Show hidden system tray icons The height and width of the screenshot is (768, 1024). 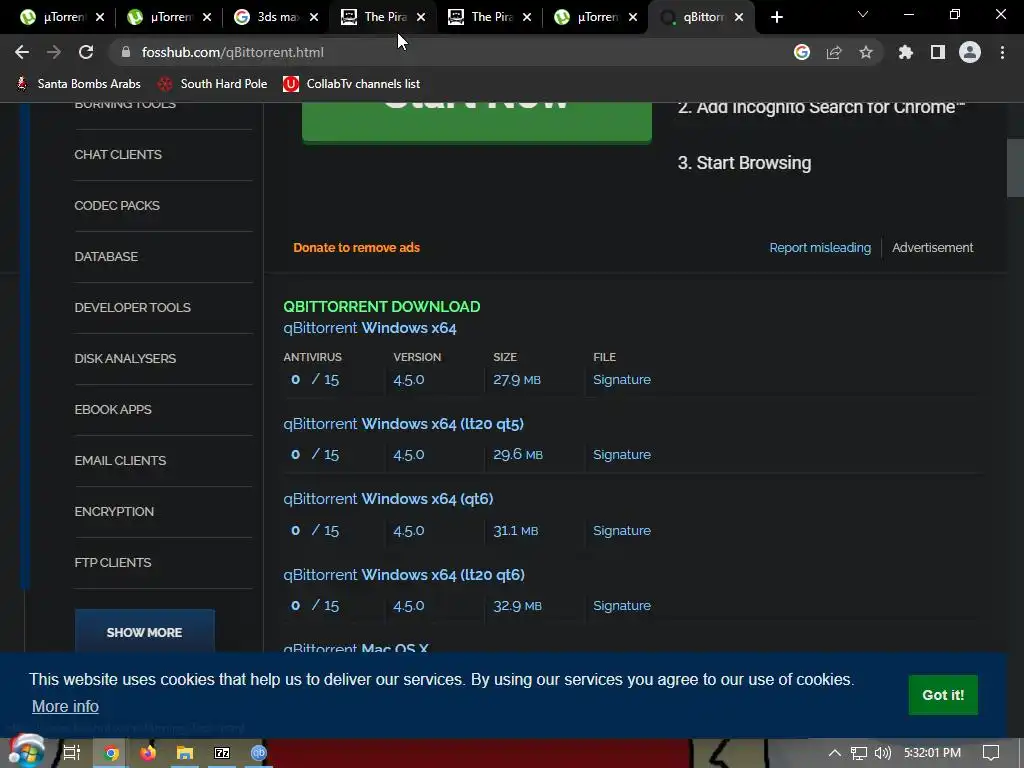click(835, 753)
